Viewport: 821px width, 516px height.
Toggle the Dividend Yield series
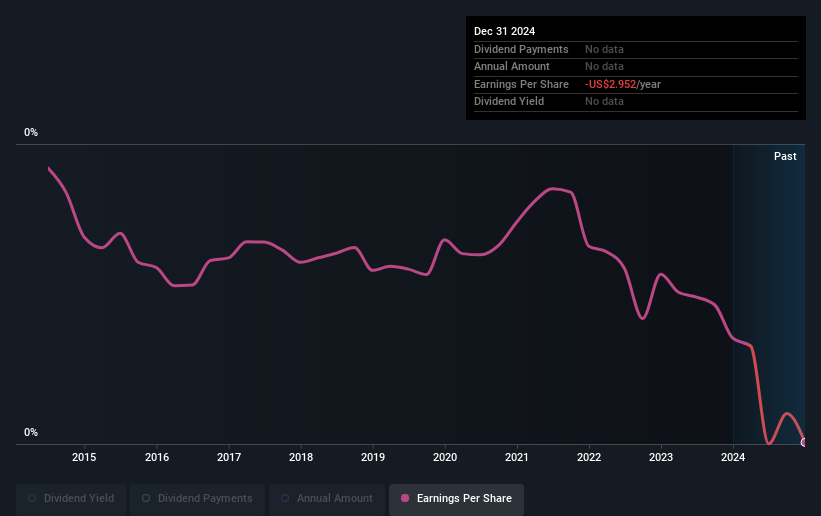coord(71,499)
